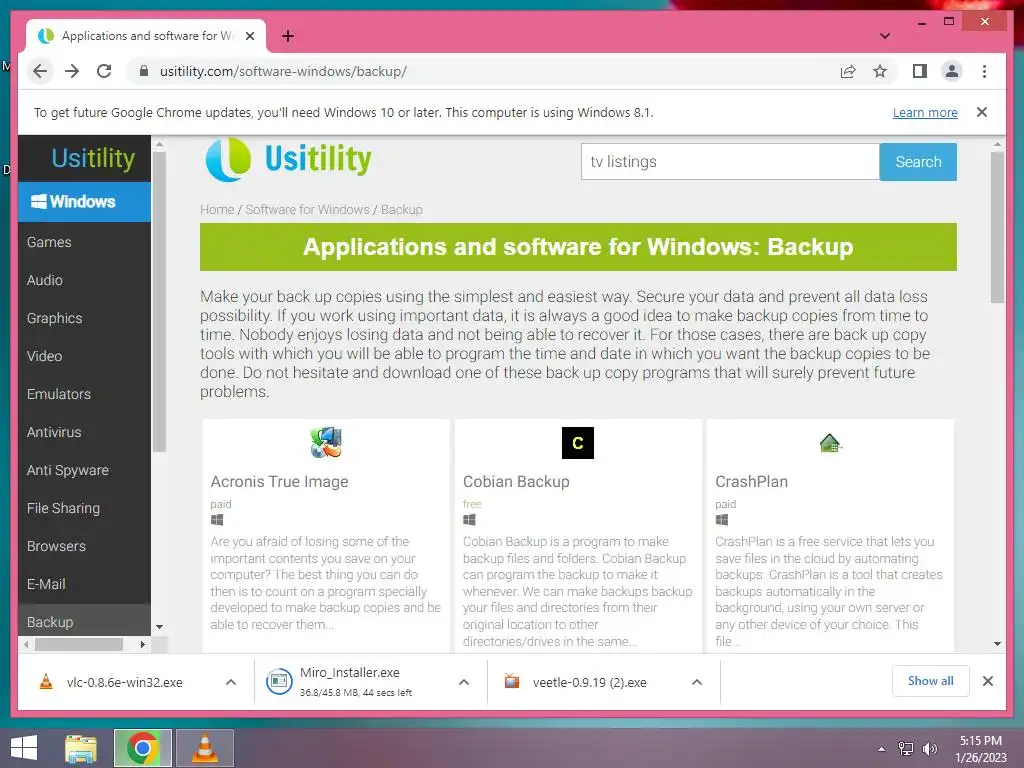The width and height of the screenshot is (1024, 768).
Task: Follow Software for Windows breadcrumb
Action: coord(307,210)
